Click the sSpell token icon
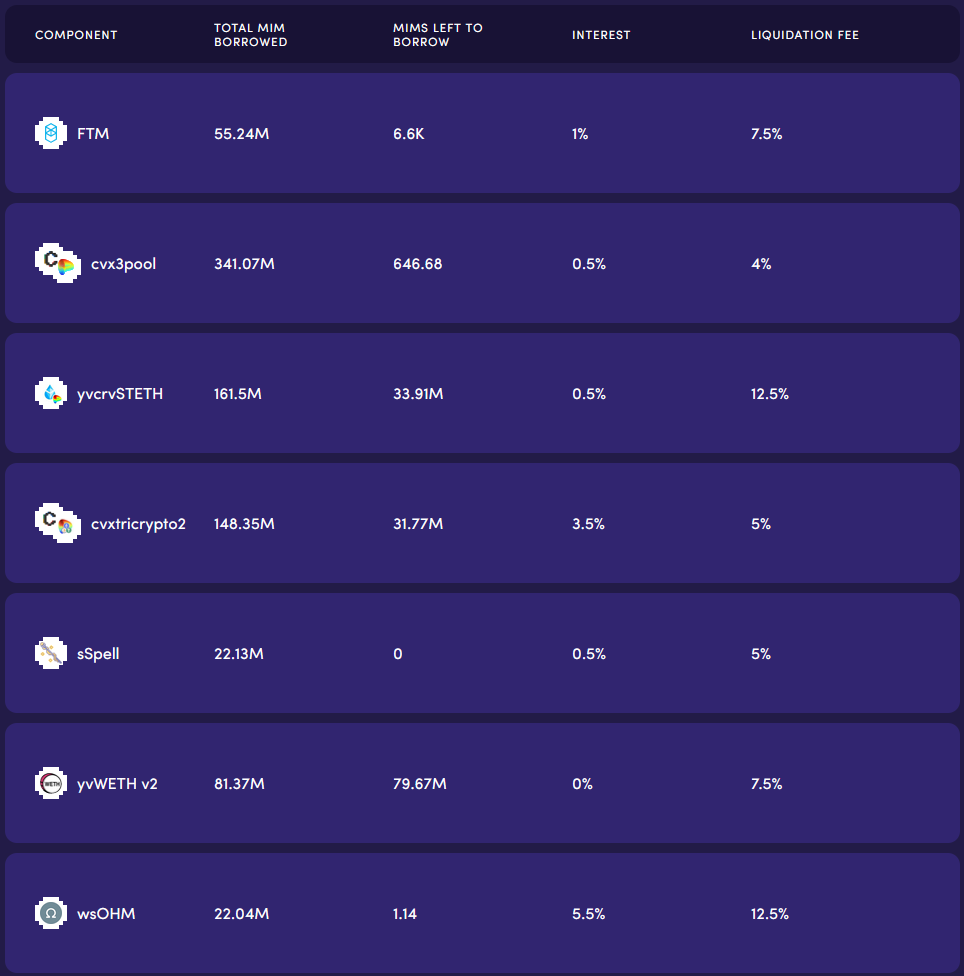The height and width of the screenshot is (976, 964). pos(50,653)
